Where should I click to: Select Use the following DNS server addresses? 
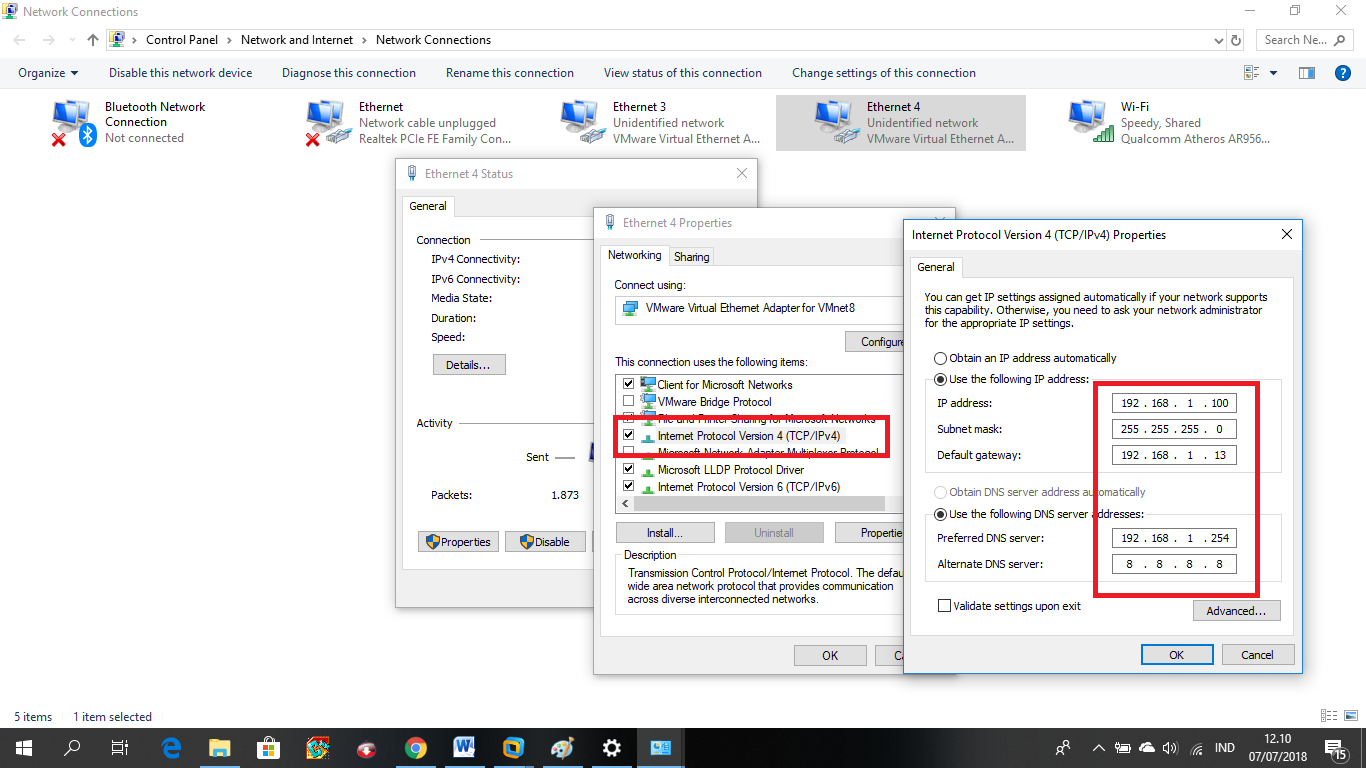[x=940, y=514]
